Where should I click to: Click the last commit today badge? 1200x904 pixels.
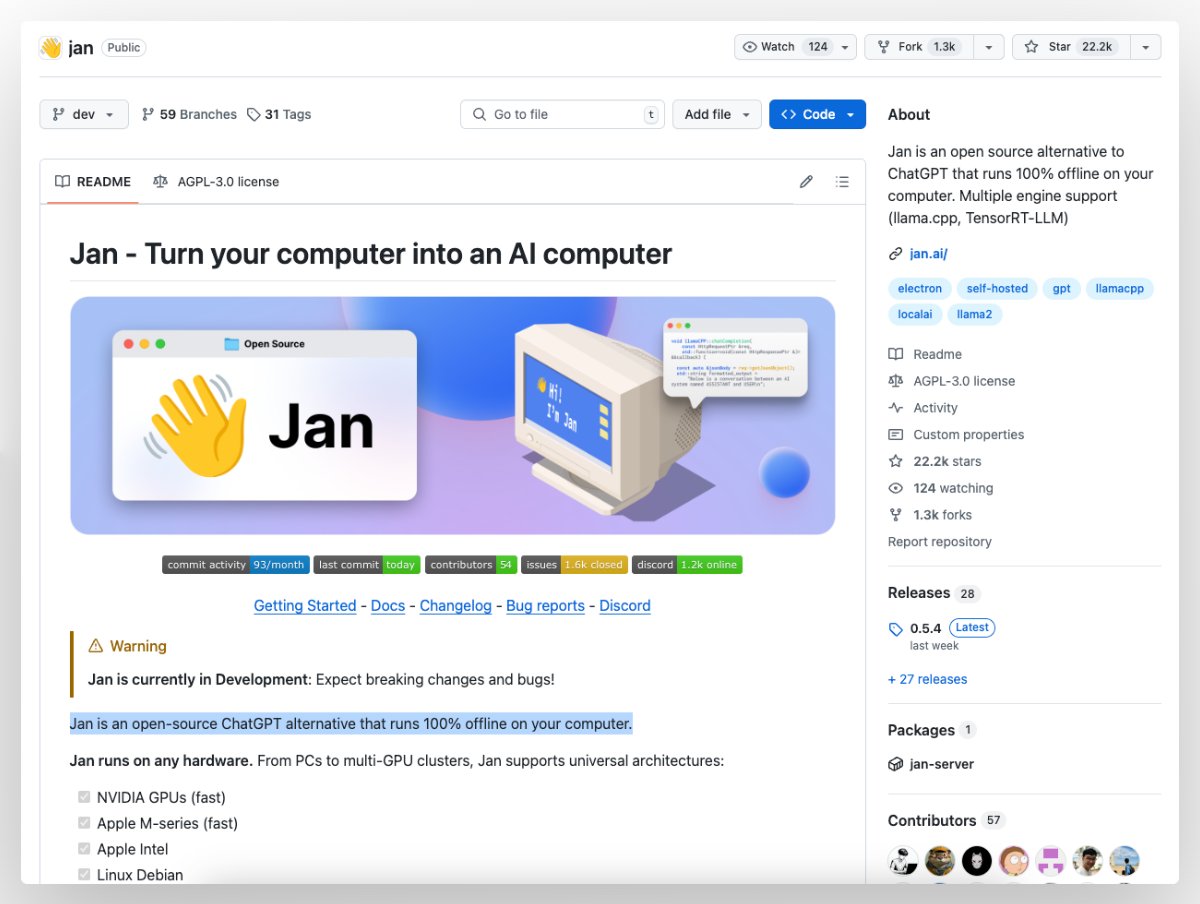[367, 565]
